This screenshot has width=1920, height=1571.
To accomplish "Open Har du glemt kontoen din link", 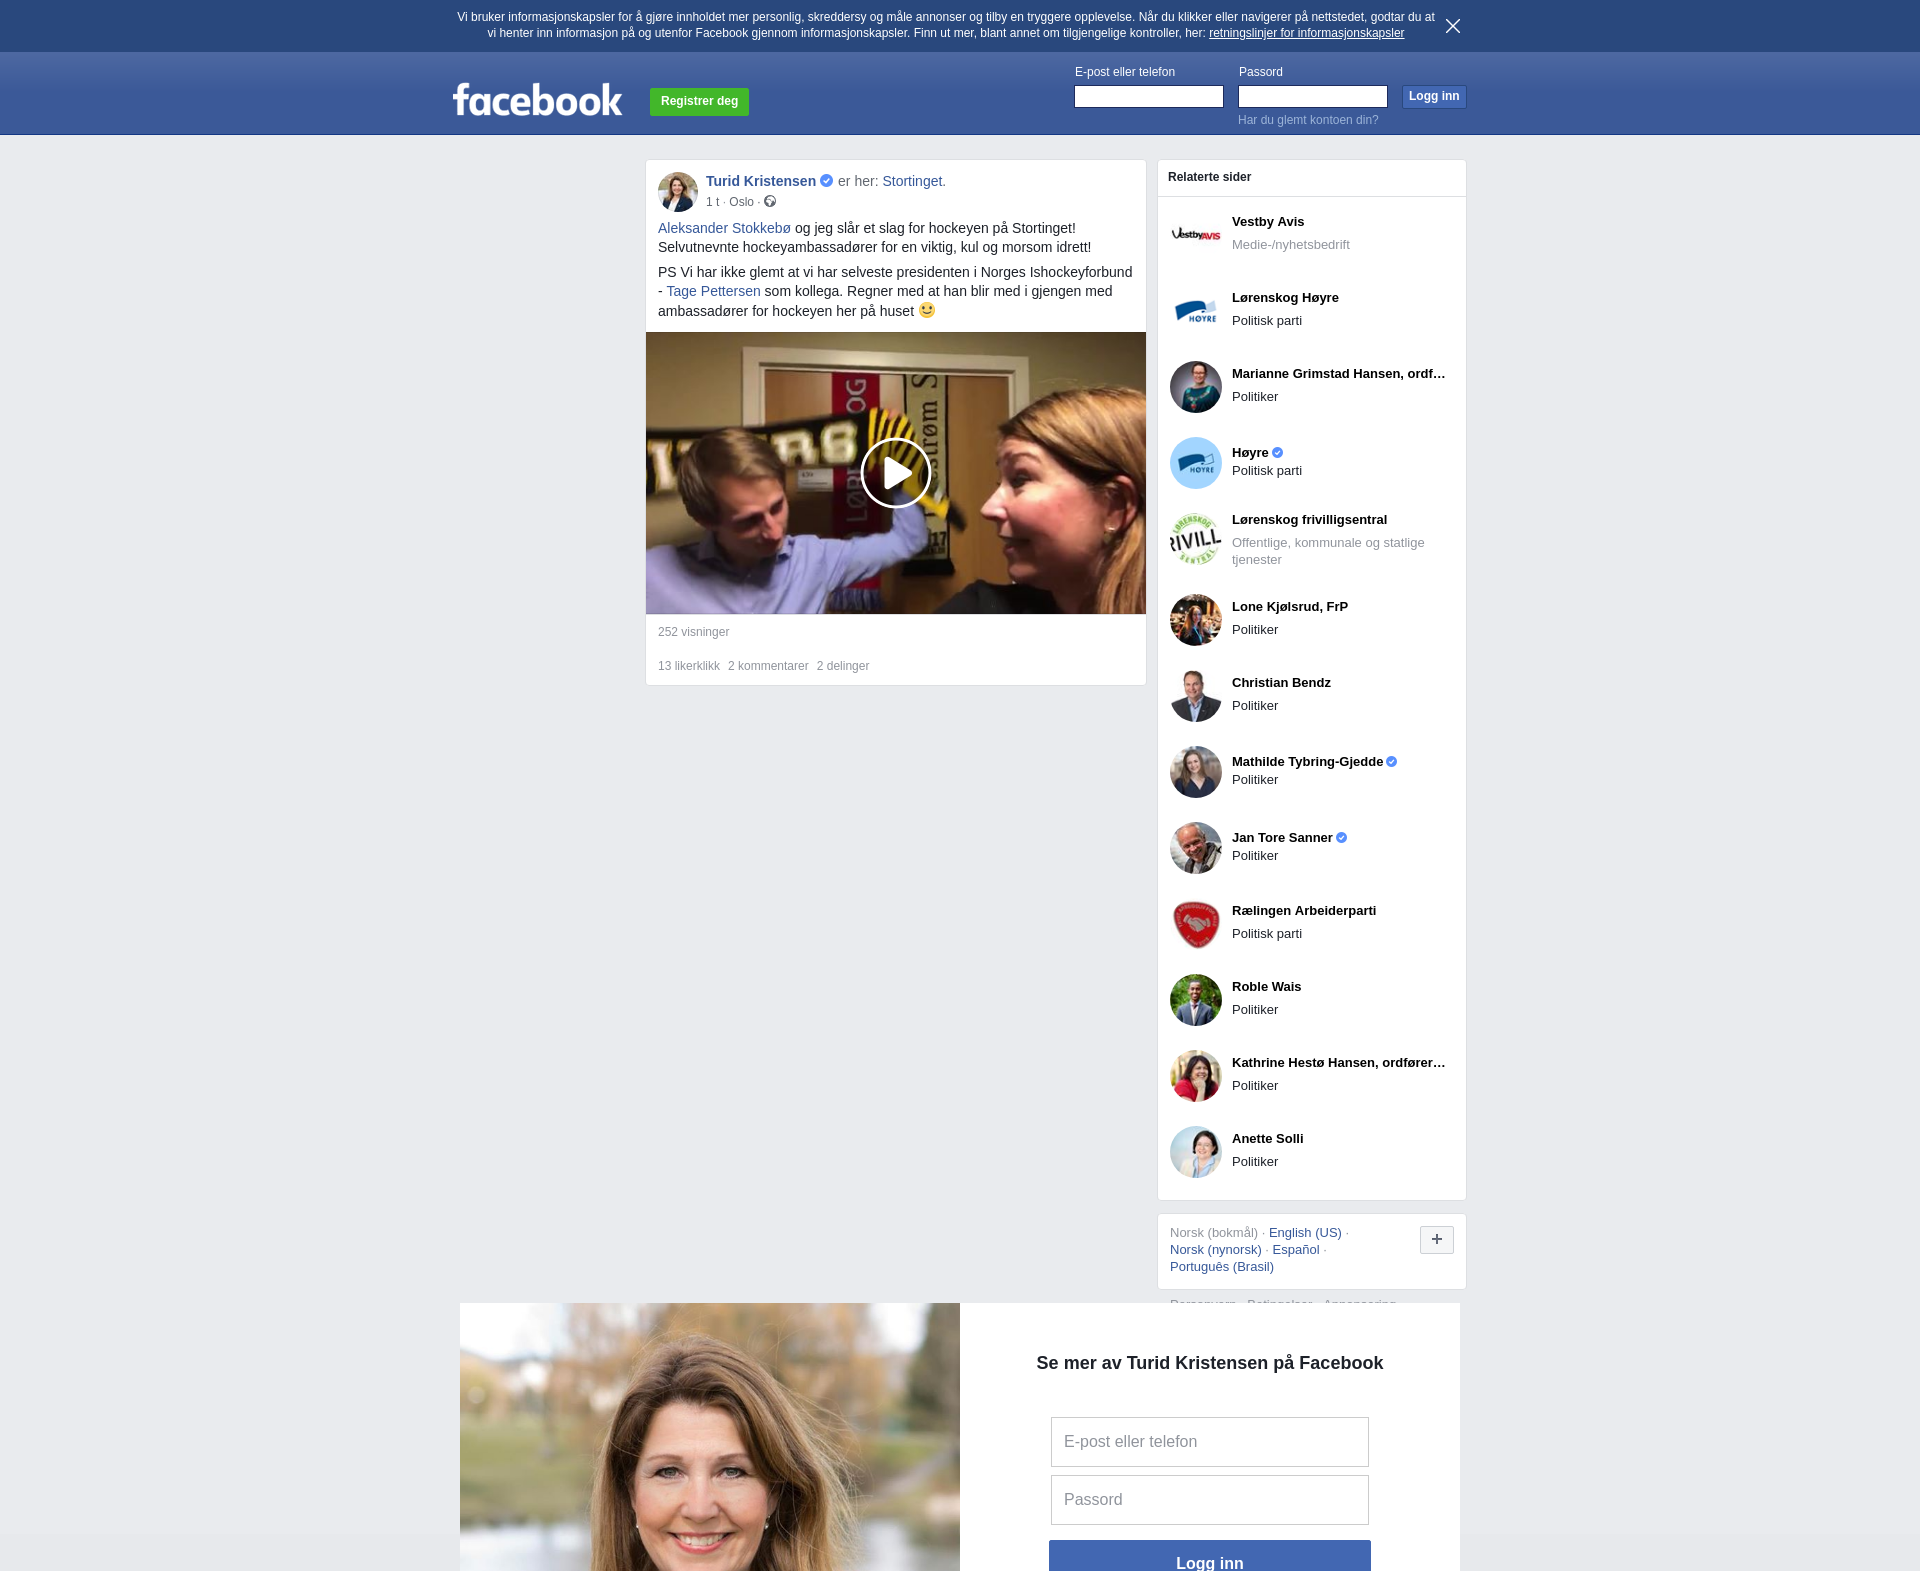I will [x=1308, y=120].
